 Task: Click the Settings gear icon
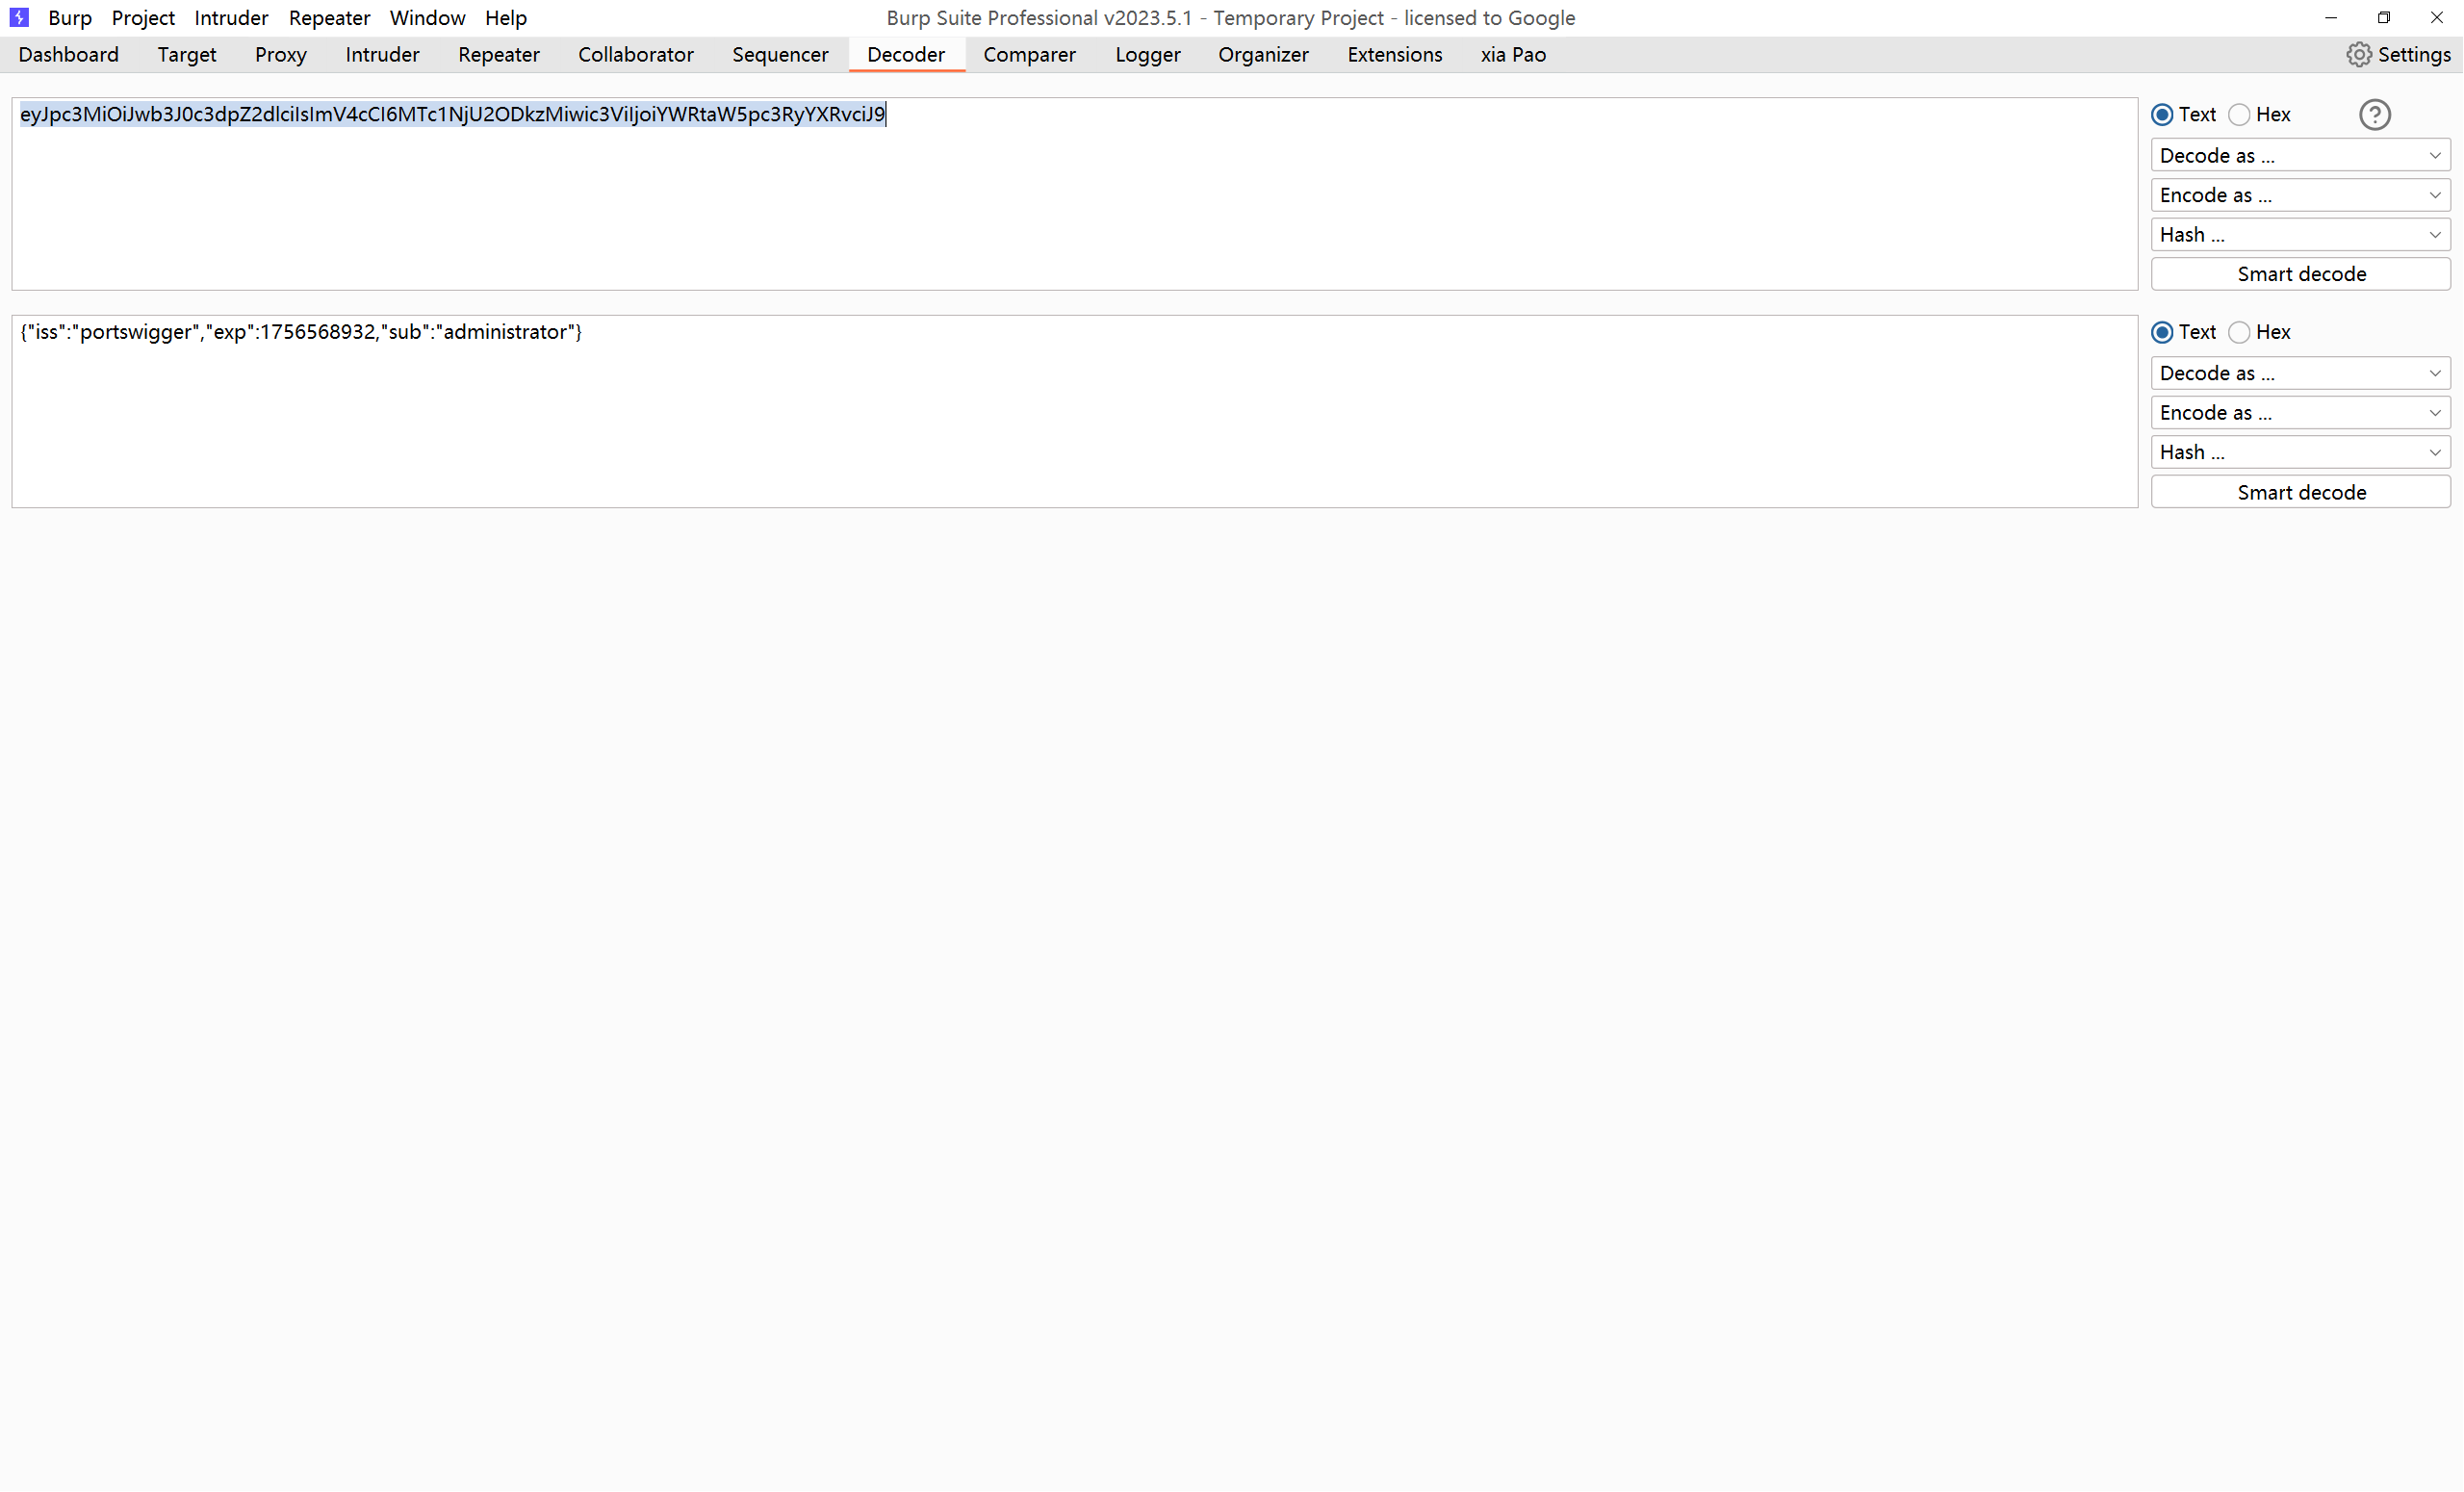tap(2358, 55)
